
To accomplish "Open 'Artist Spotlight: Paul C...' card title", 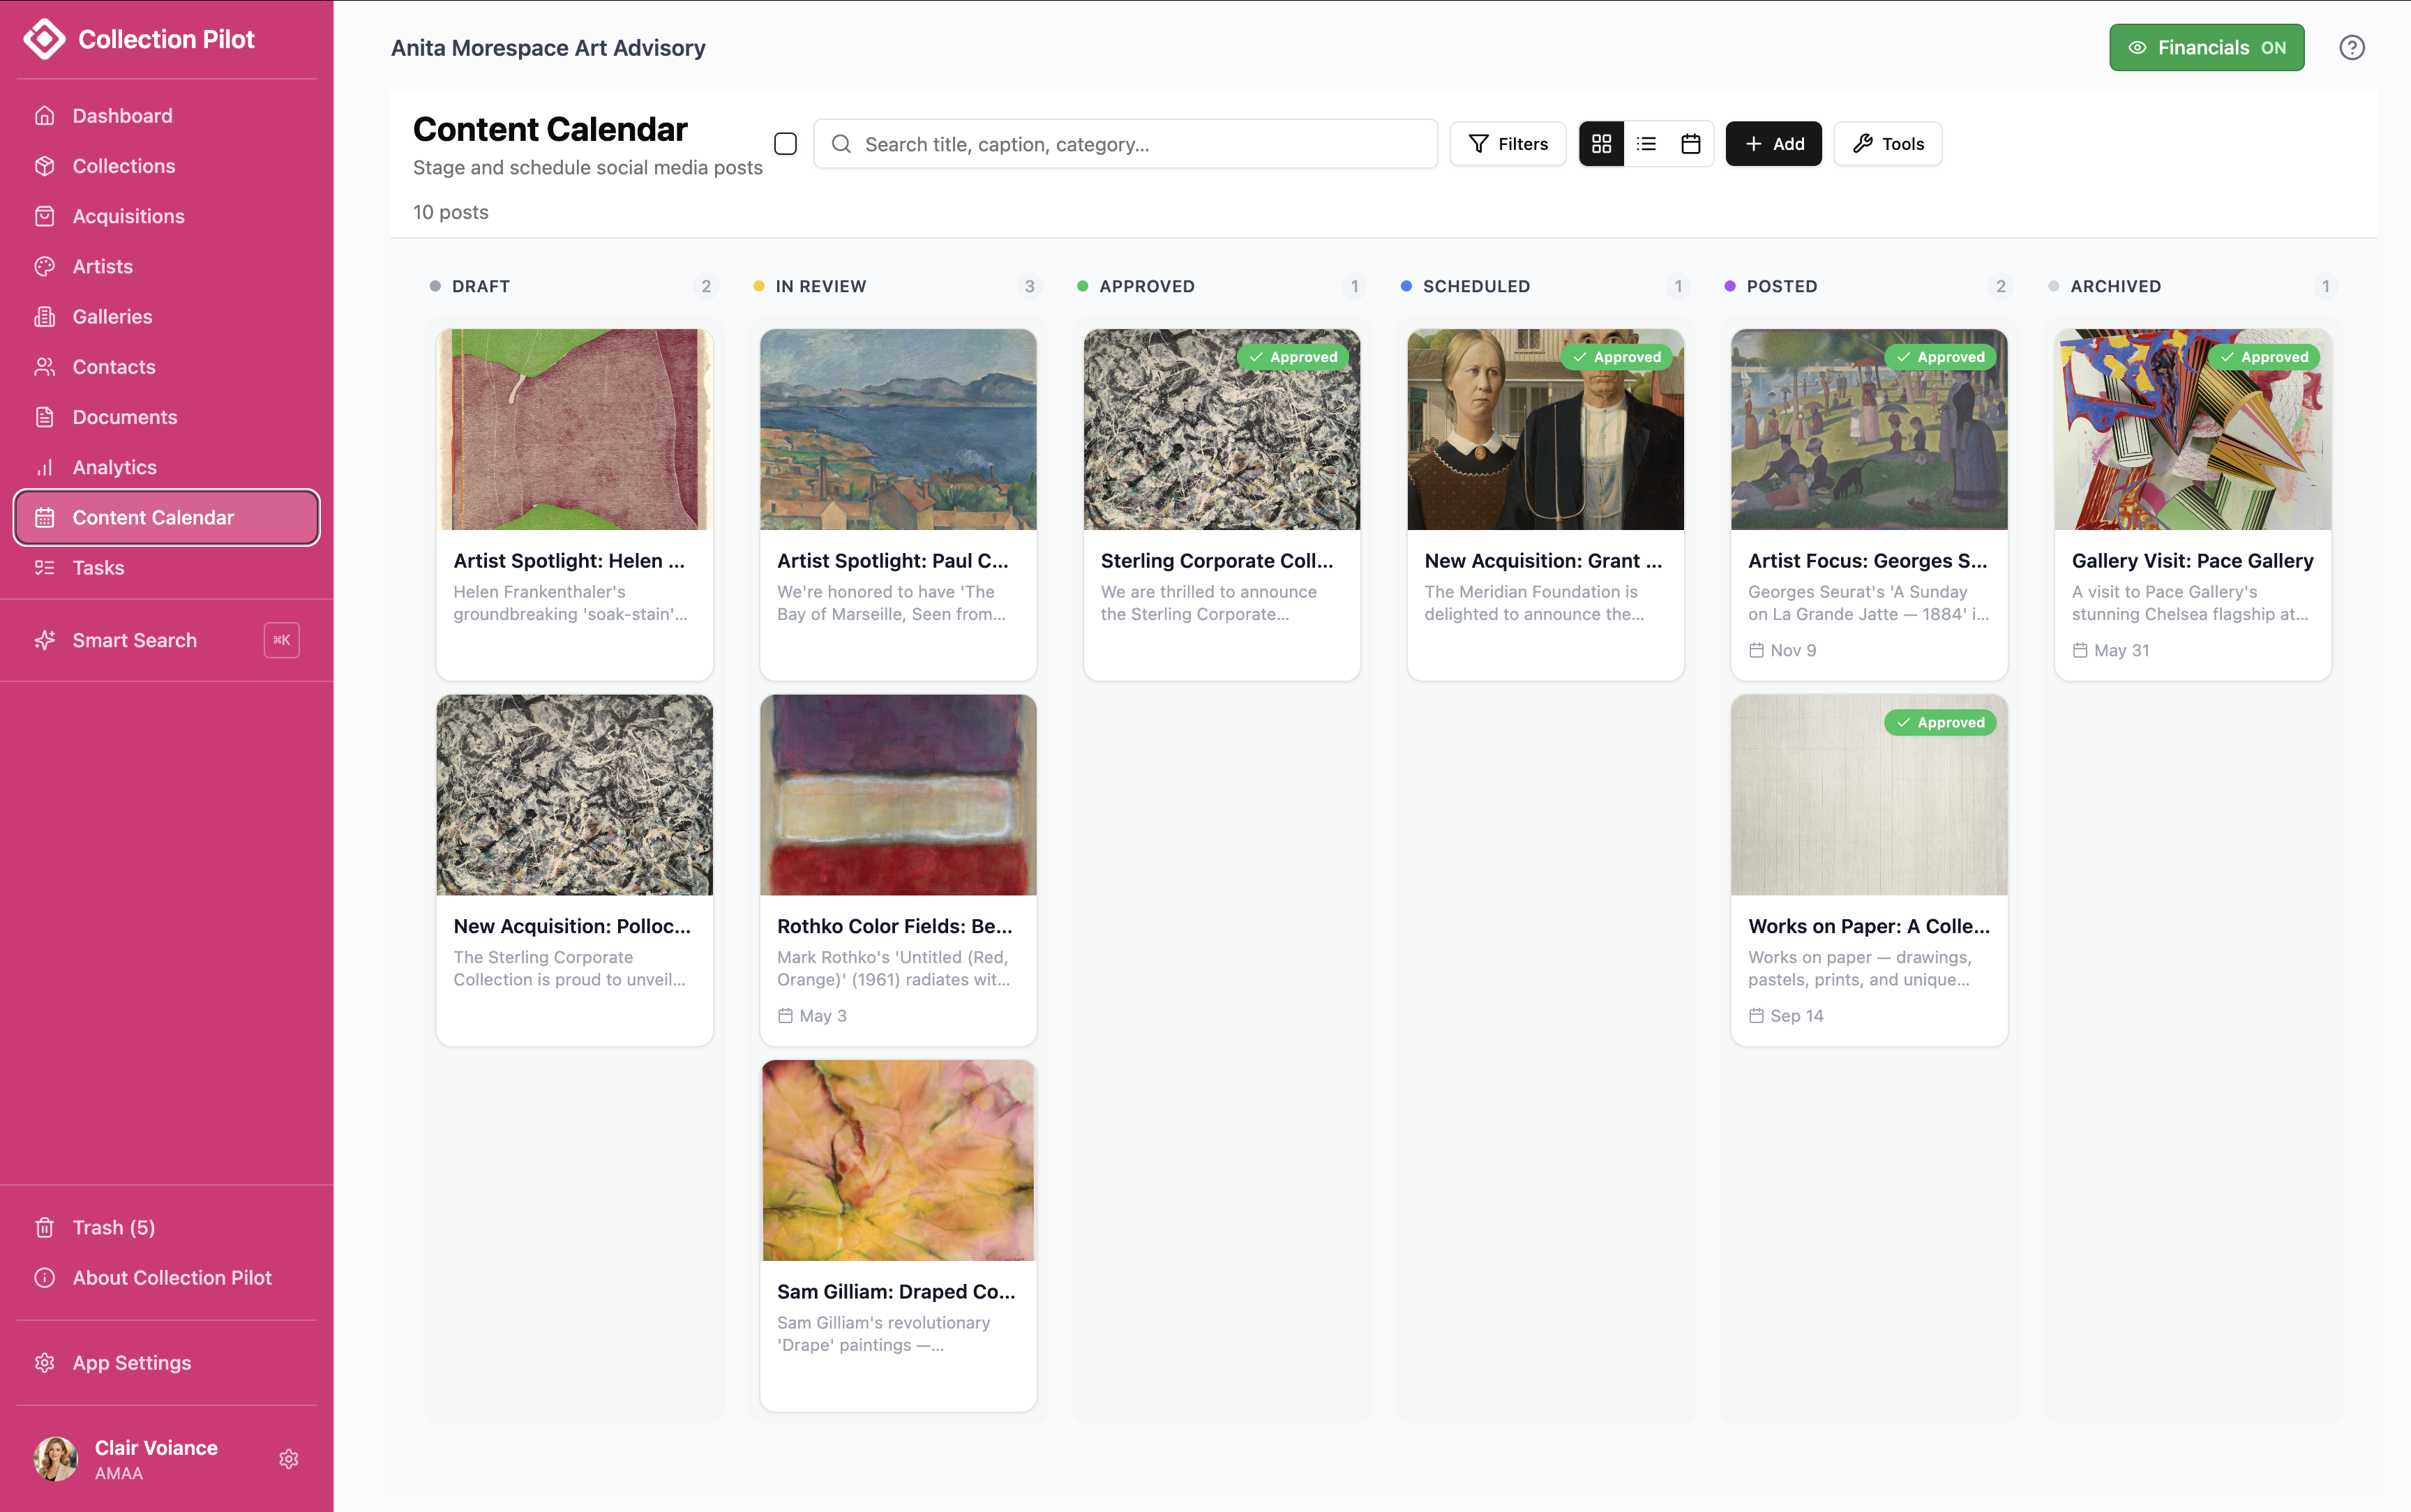I will tap(893, 561).
